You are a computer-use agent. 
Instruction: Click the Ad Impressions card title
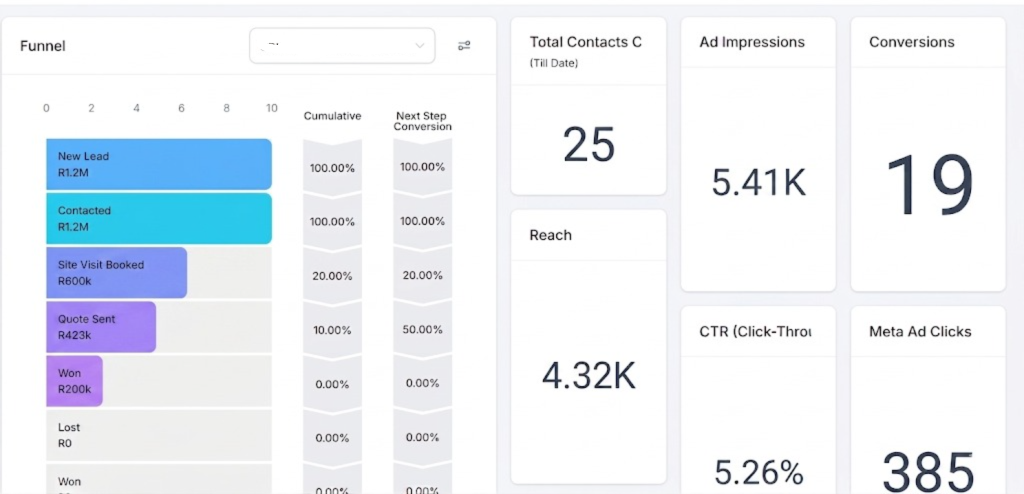[752, 42]
